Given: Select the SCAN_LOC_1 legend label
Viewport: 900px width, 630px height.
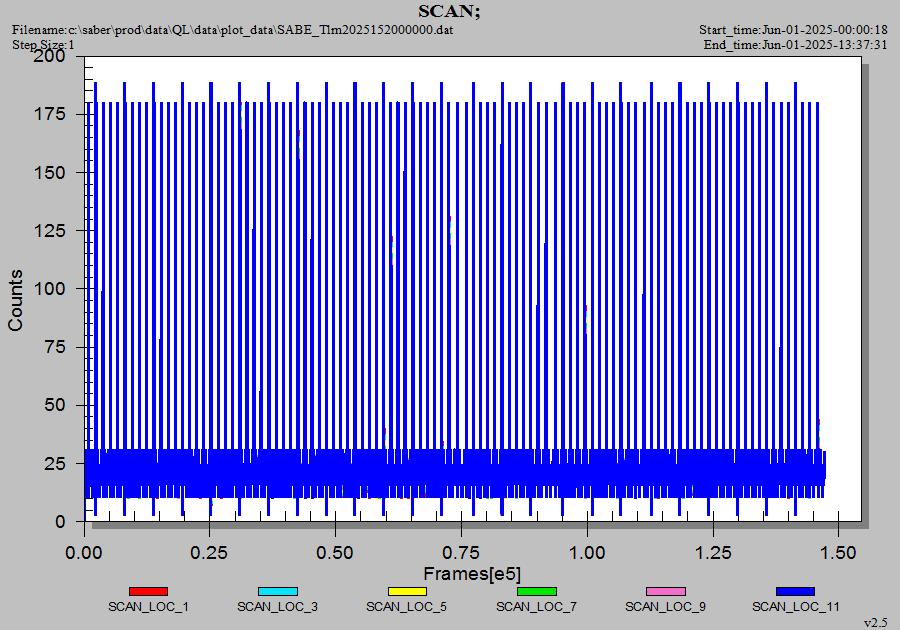Looking at the screenshot, I should pyautogui.click(x=148, y=606).
